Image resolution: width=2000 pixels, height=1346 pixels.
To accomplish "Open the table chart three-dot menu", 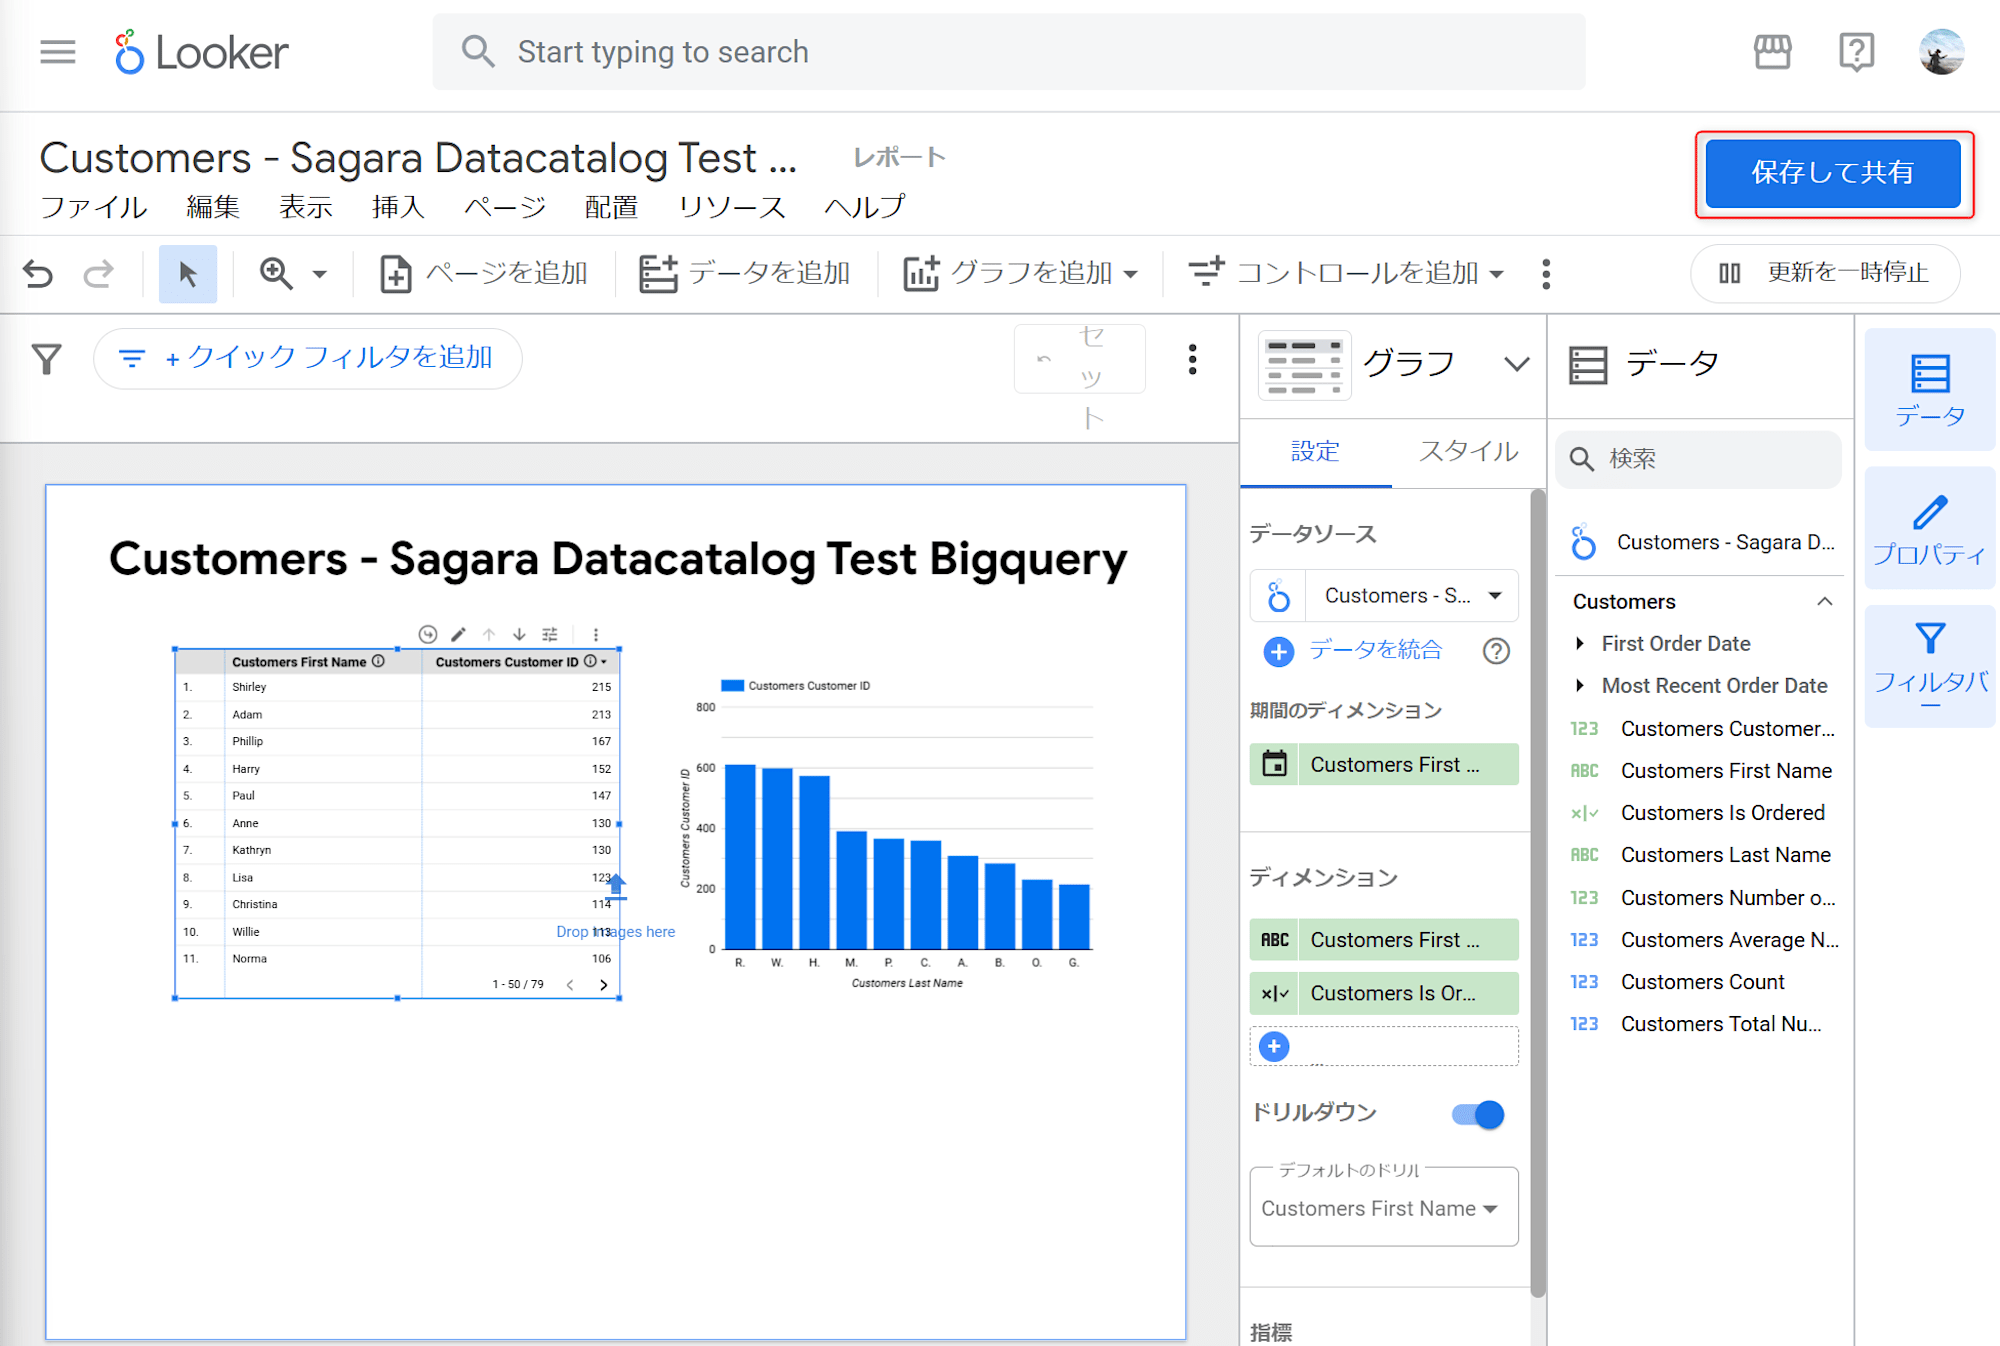I will [596, 634].
